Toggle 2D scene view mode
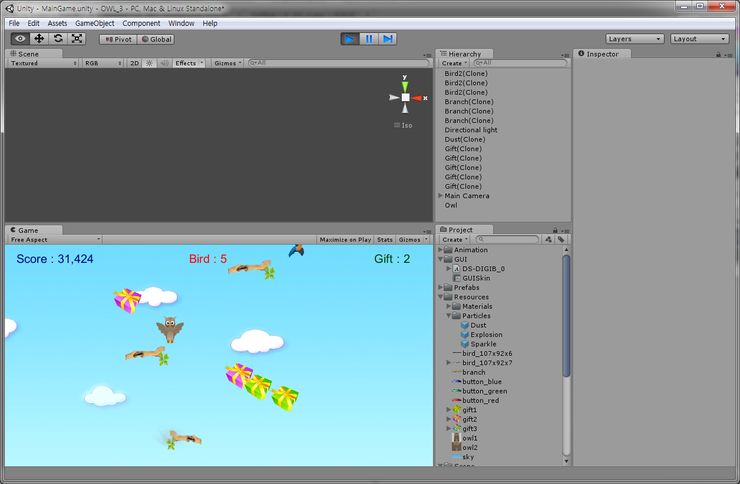740x484 pixels. (x=135, y=63)
